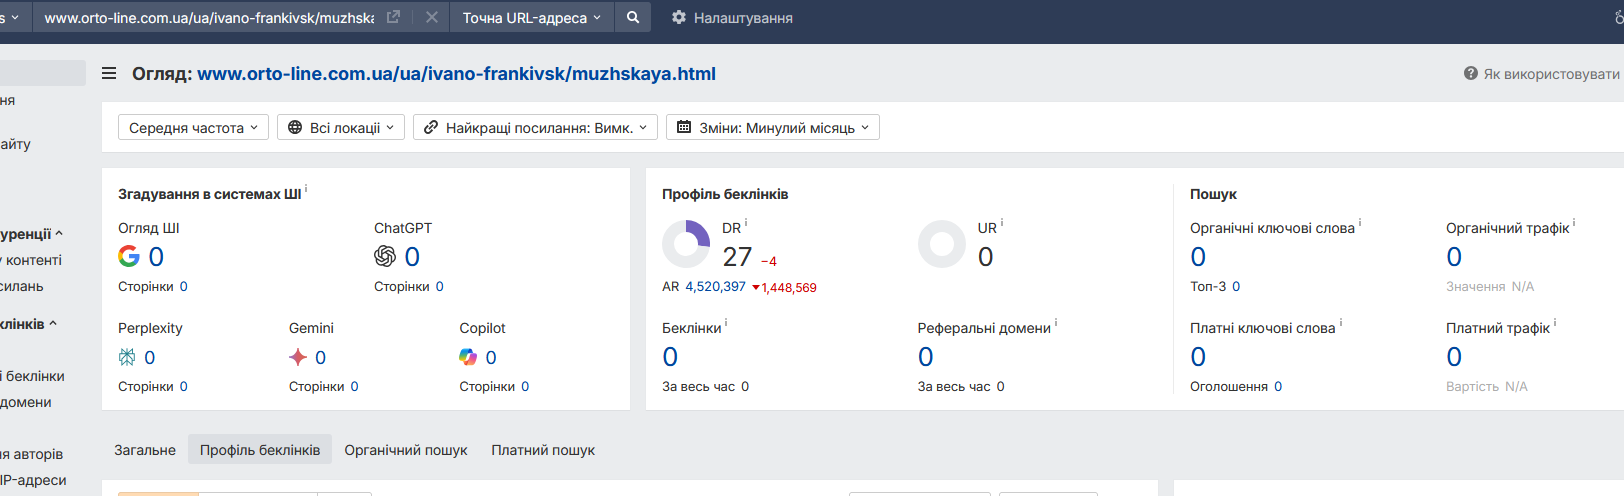
Task: Click the Perplexity logo icon
Action: point(127,357)
